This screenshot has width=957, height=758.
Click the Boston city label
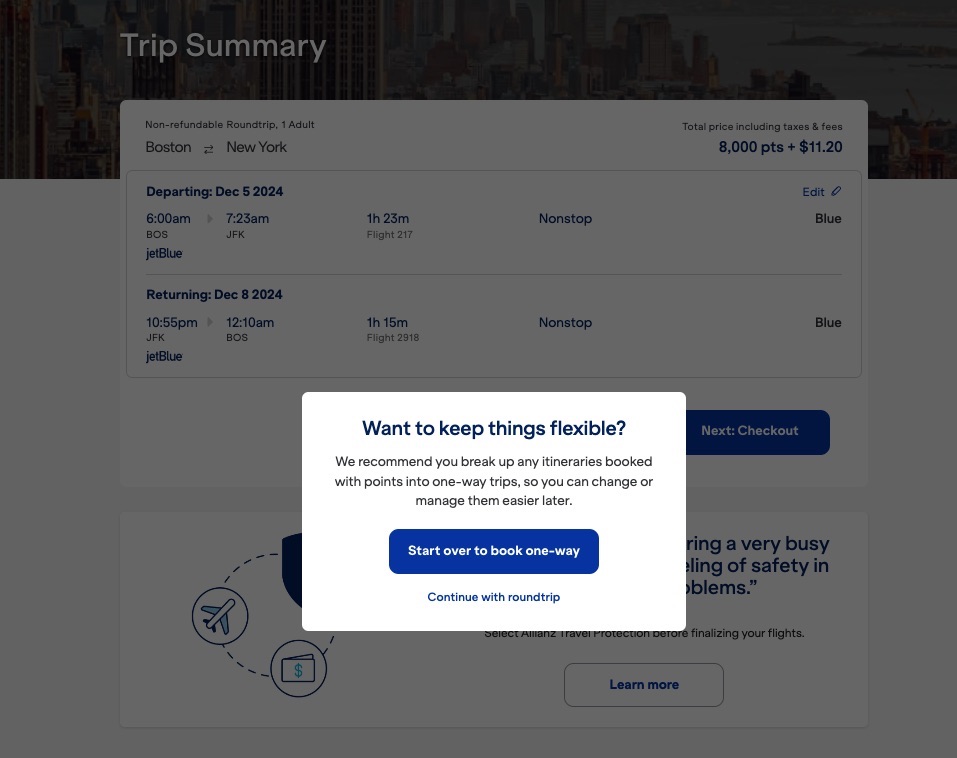[168, 147]
